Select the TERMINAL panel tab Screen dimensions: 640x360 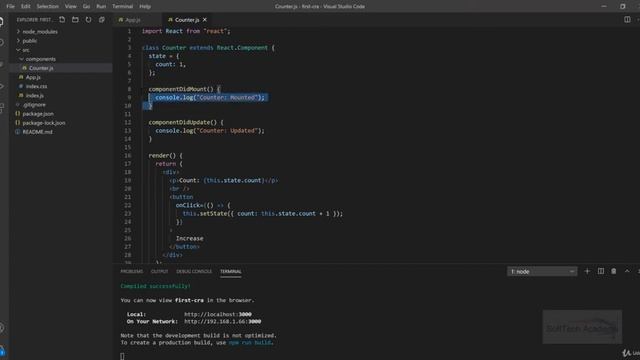click(x=231, y=271)
